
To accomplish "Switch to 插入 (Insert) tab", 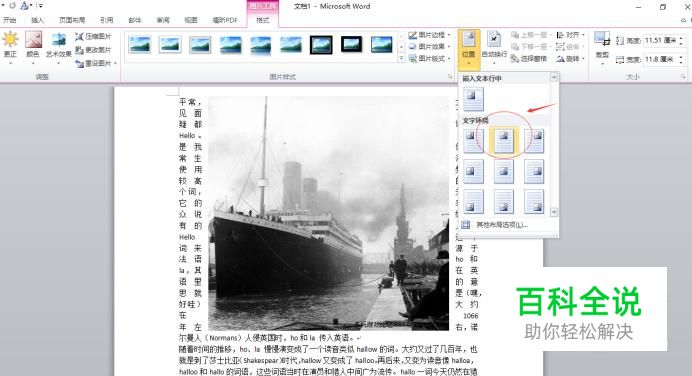I will click(38, 20).
